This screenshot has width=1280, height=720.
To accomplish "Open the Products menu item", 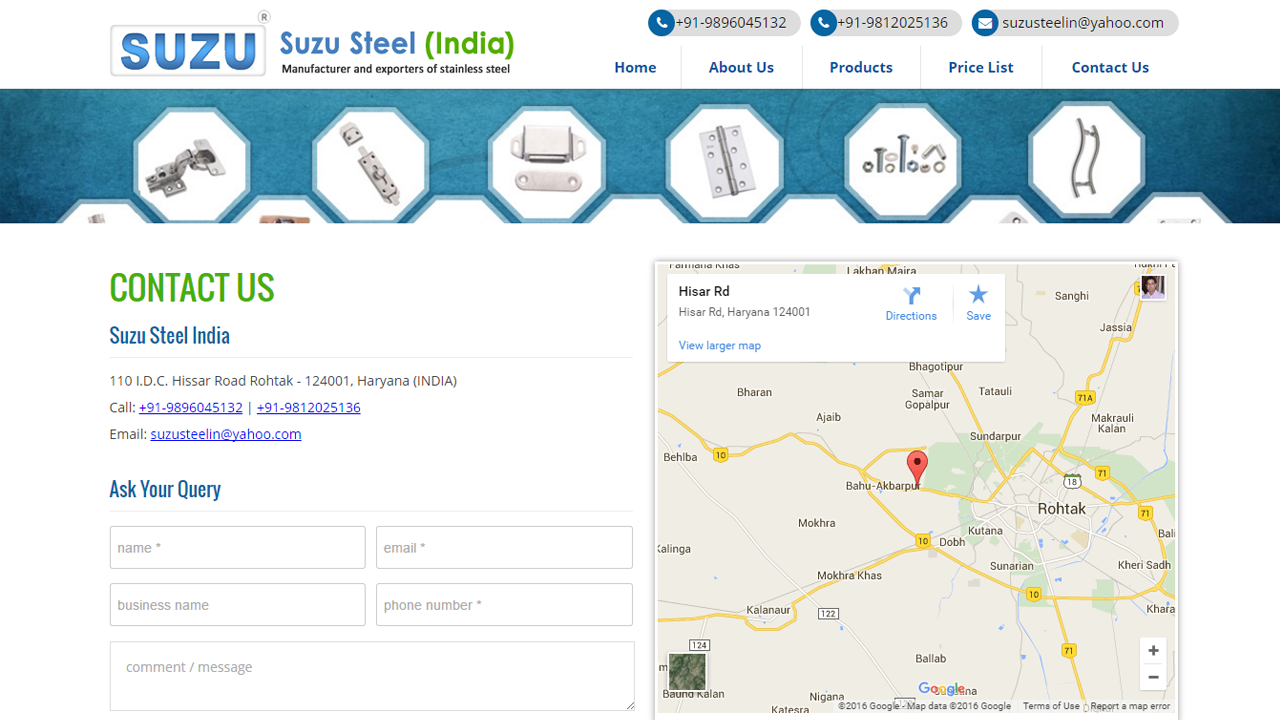I will point(861,67).
